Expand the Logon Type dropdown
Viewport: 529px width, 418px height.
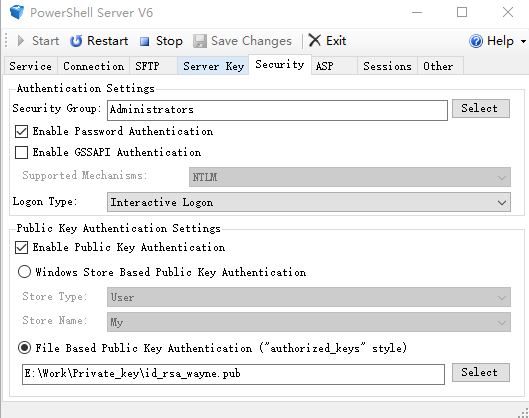point(309,202)
